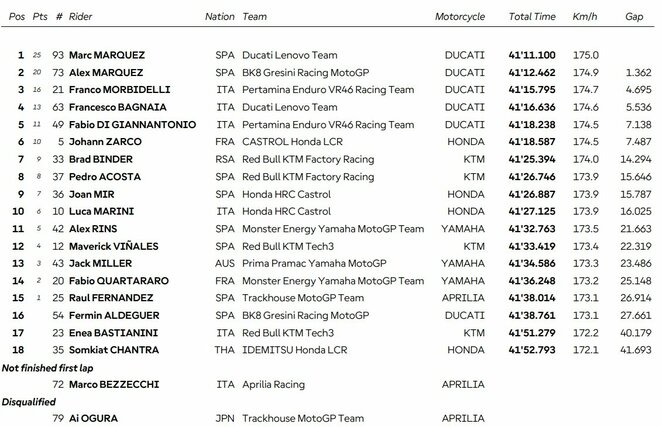Select Pedro ACOSTA in the results
The image size is (662, 427).
pyautogui.click(x=103, y=176)
